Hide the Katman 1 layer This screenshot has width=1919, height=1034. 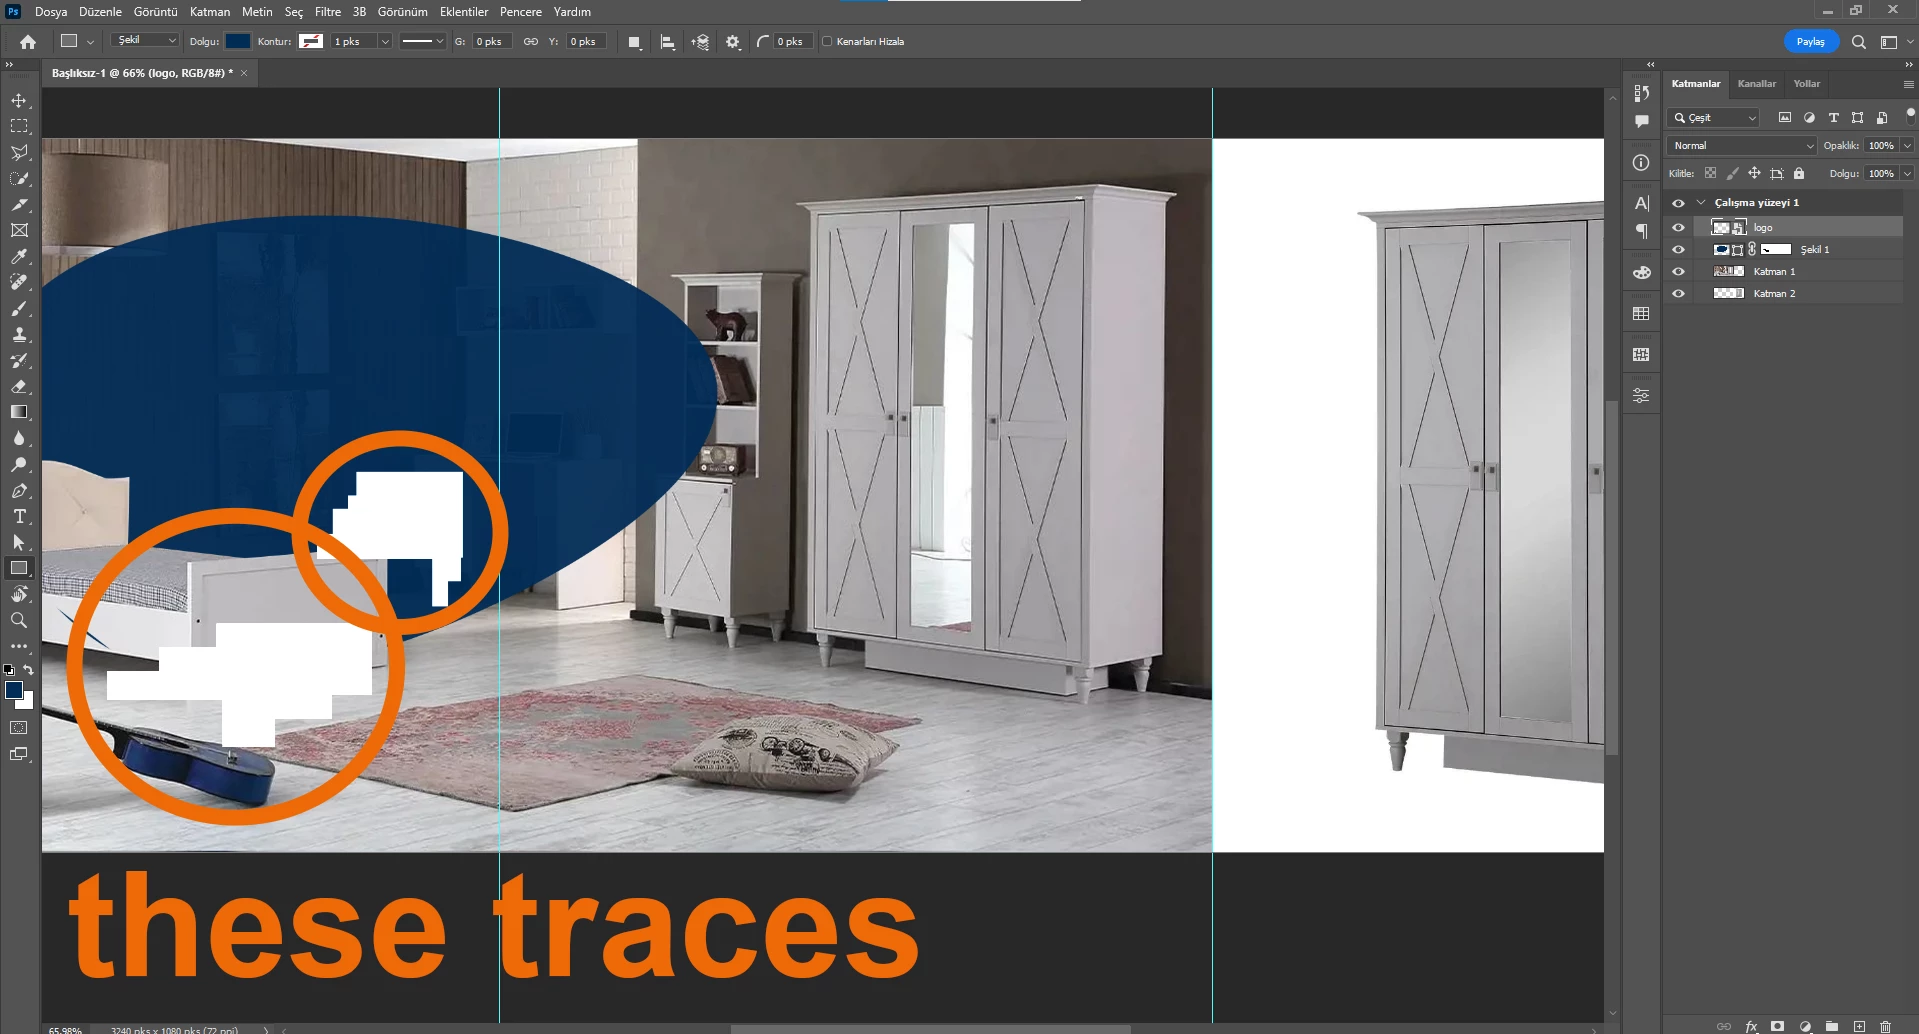(1678, 272)
